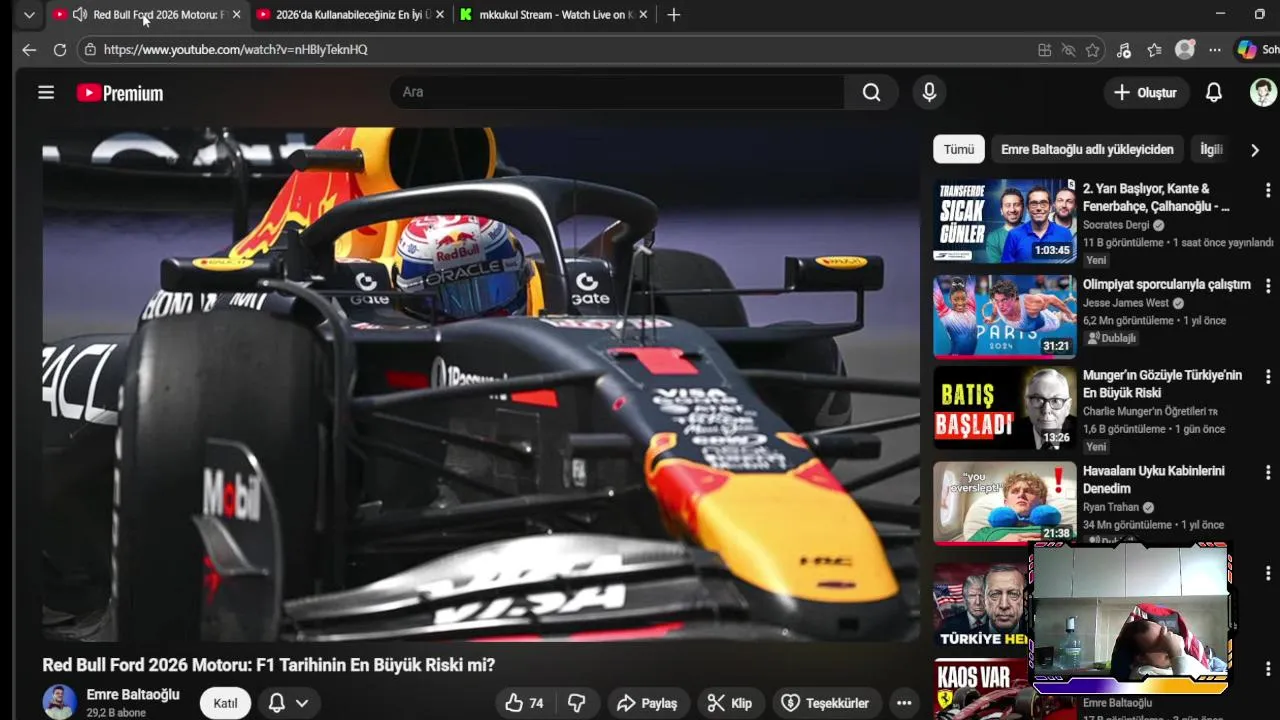
Task: Open split screen icon in address bar
Action: click(1044, 50)
